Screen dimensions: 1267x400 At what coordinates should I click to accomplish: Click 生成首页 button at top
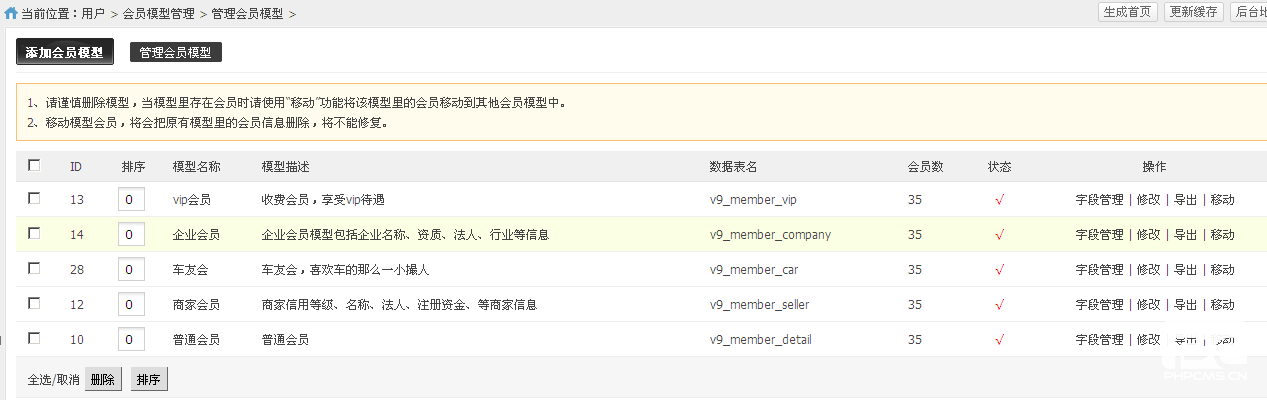tap(1127, 12)
